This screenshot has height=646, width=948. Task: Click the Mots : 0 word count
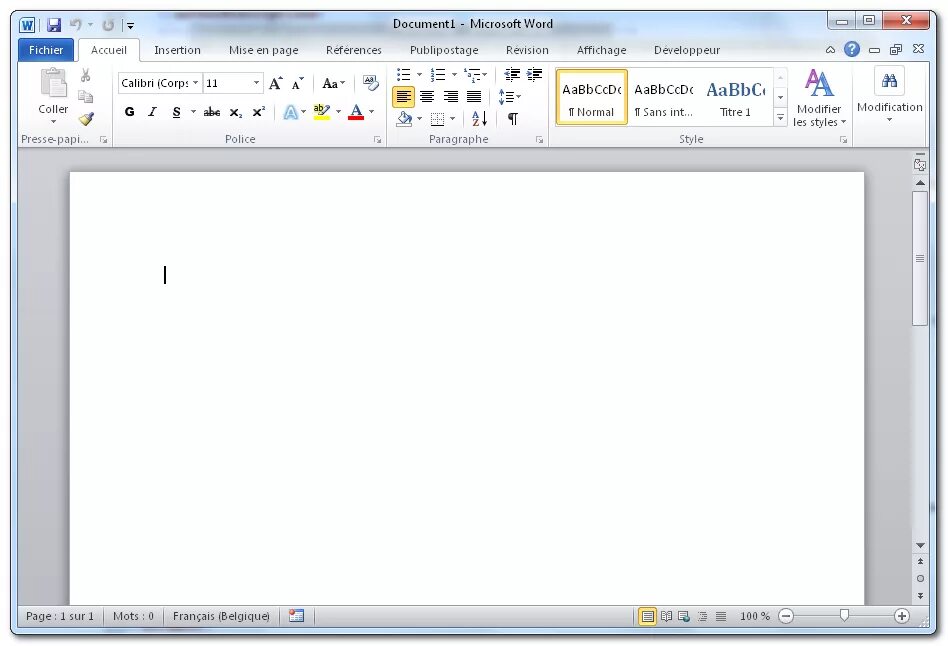pos(133,616)
